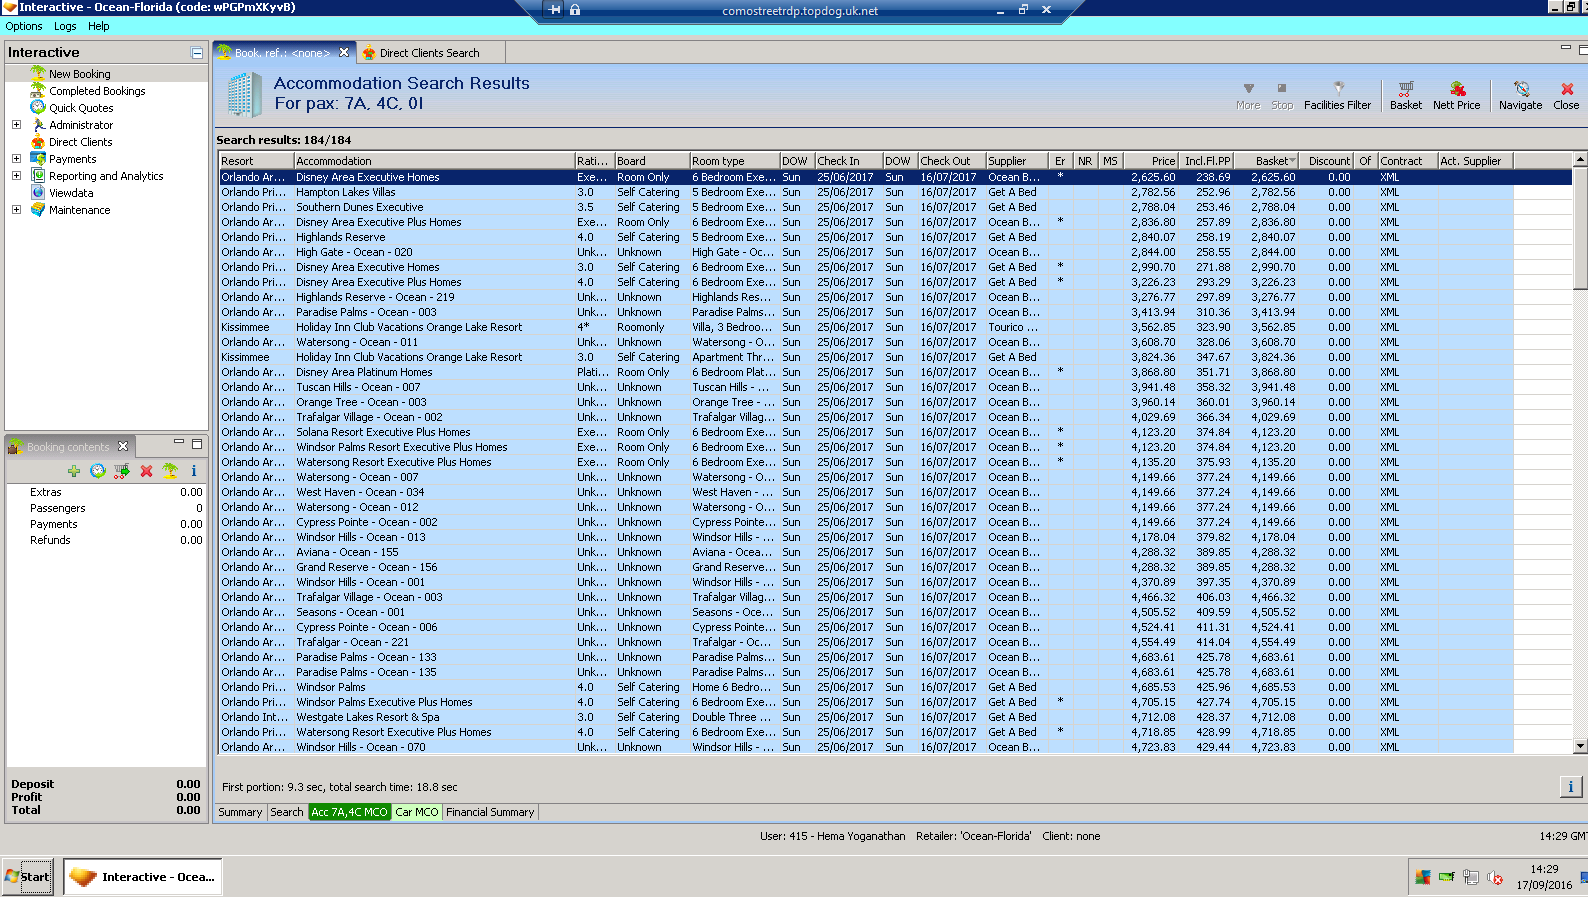The image size is (1588, 897).
Task: Select the Disney Area Platinum Homes row
Action: pos(895,372)
